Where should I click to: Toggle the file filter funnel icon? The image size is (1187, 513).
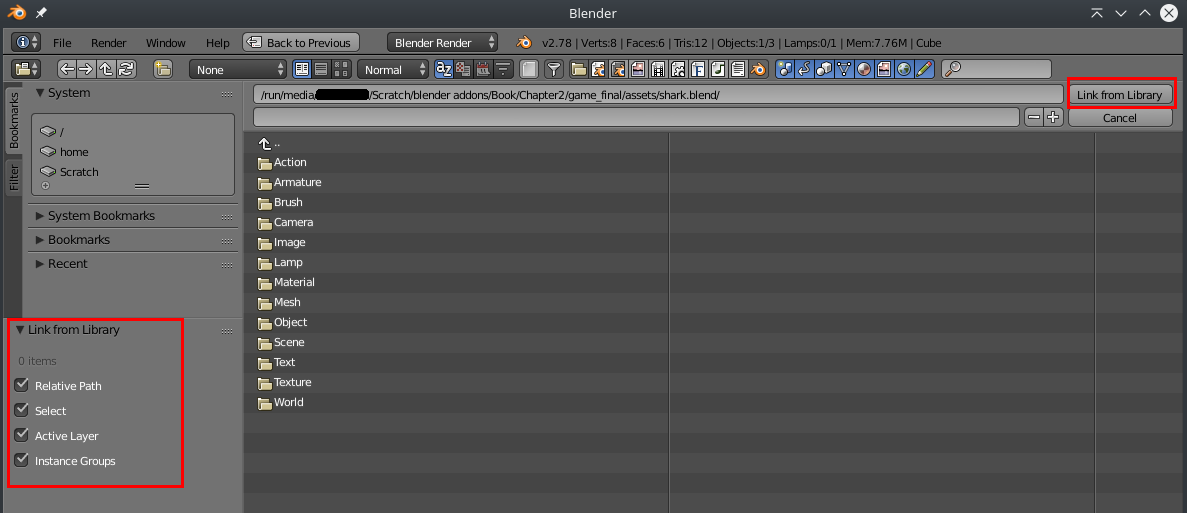coord(553,70)
